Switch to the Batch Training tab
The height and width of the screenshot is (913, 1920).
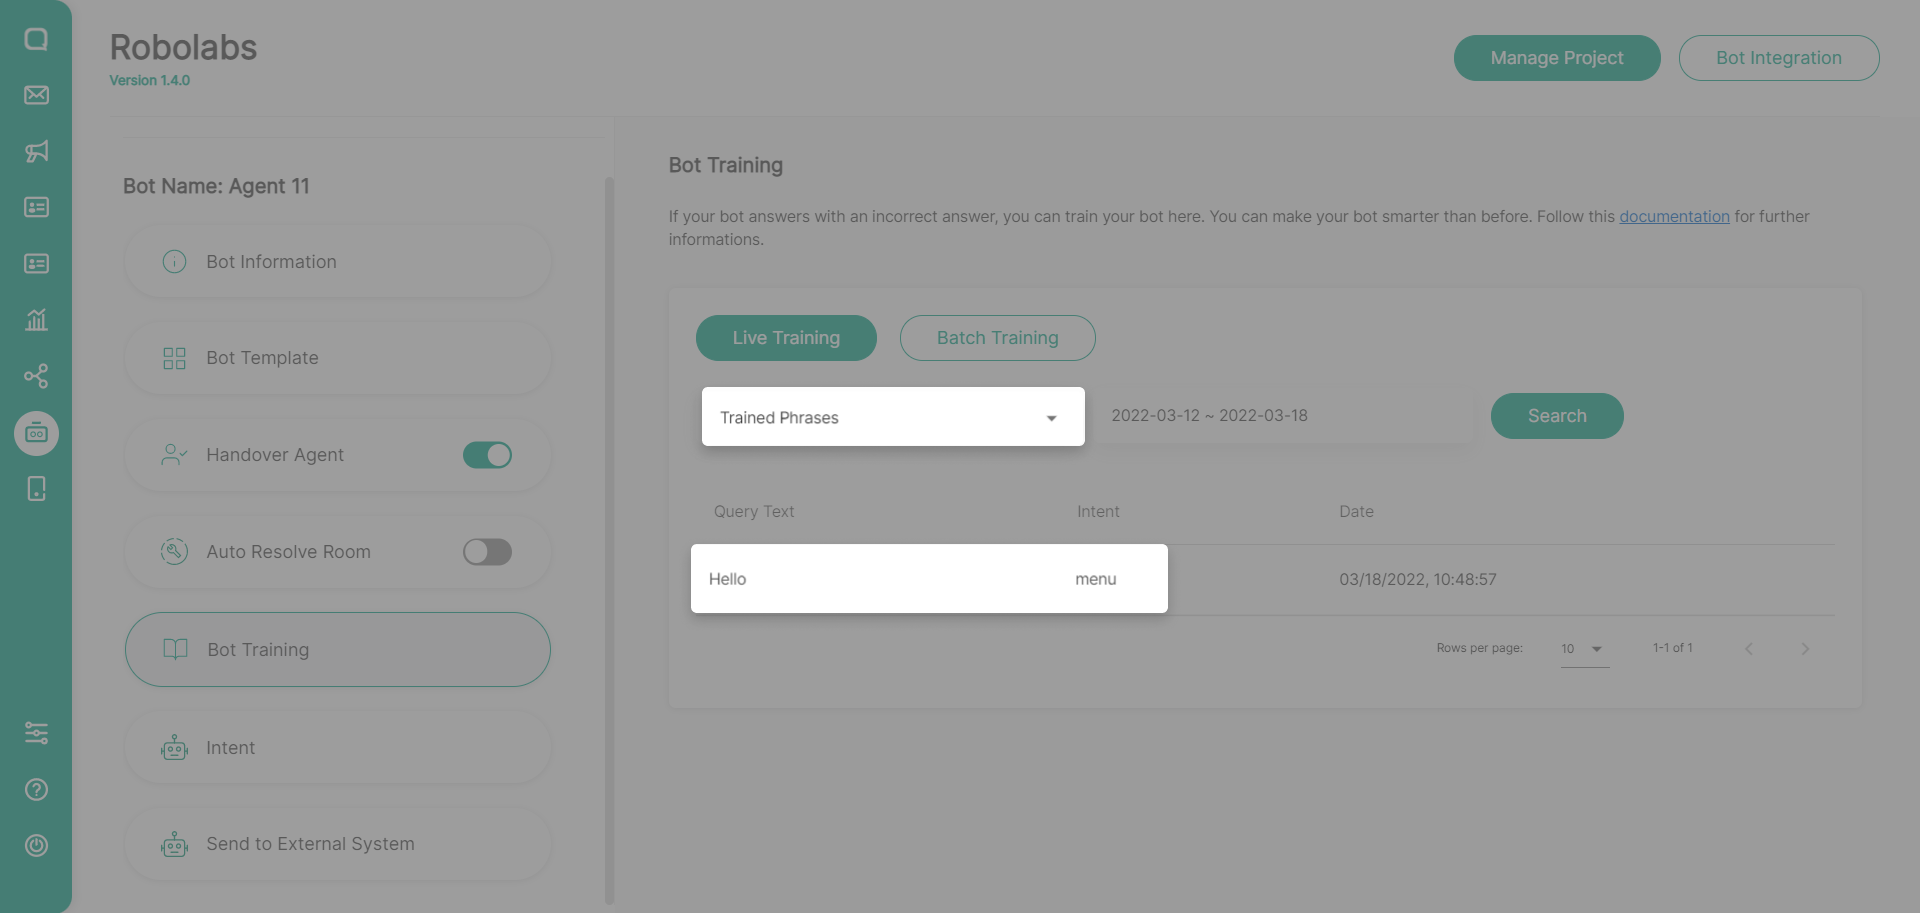pos(997,338)
